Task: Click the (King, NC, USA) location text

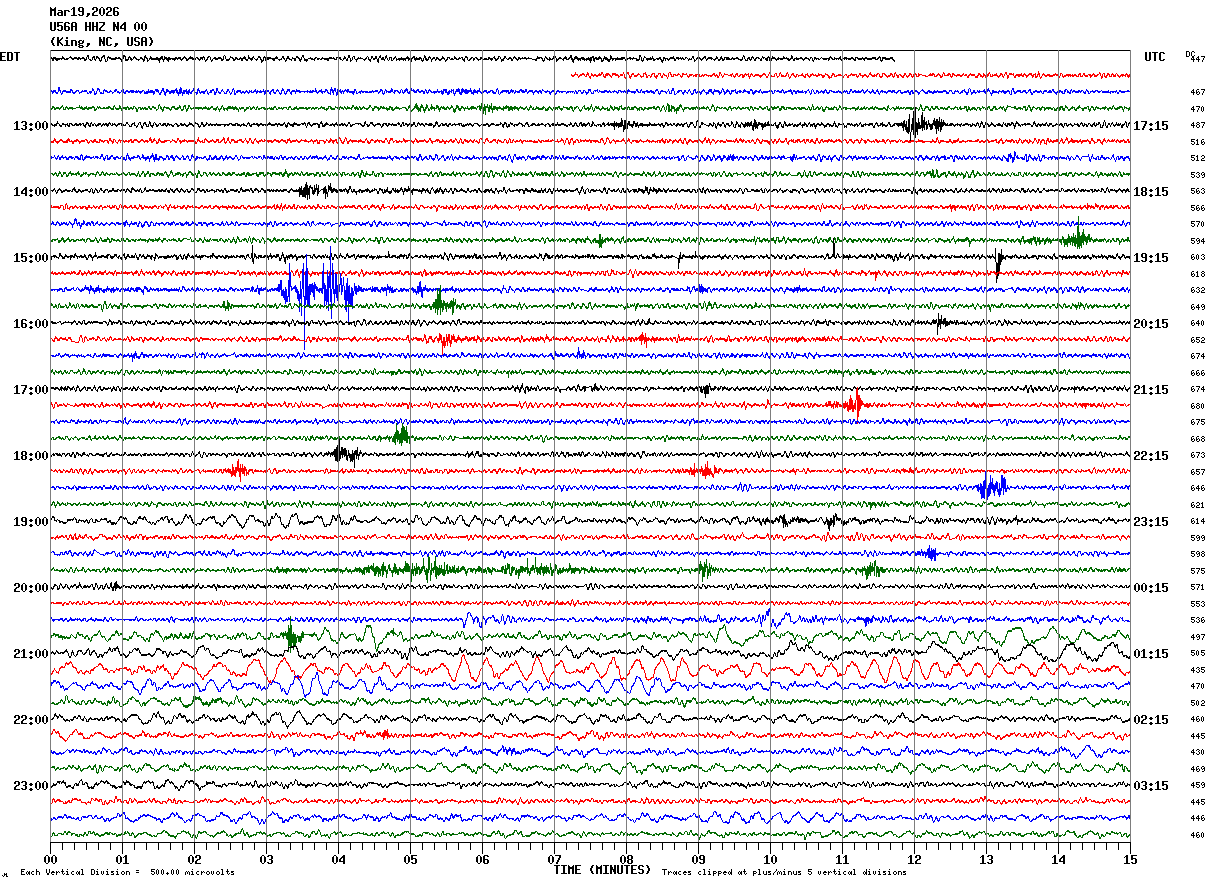Action: pos(102,42)
